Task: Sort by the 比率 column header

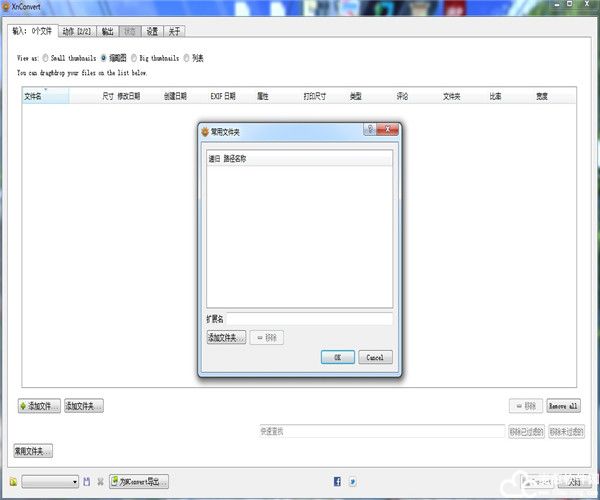Action: (495, 96)
